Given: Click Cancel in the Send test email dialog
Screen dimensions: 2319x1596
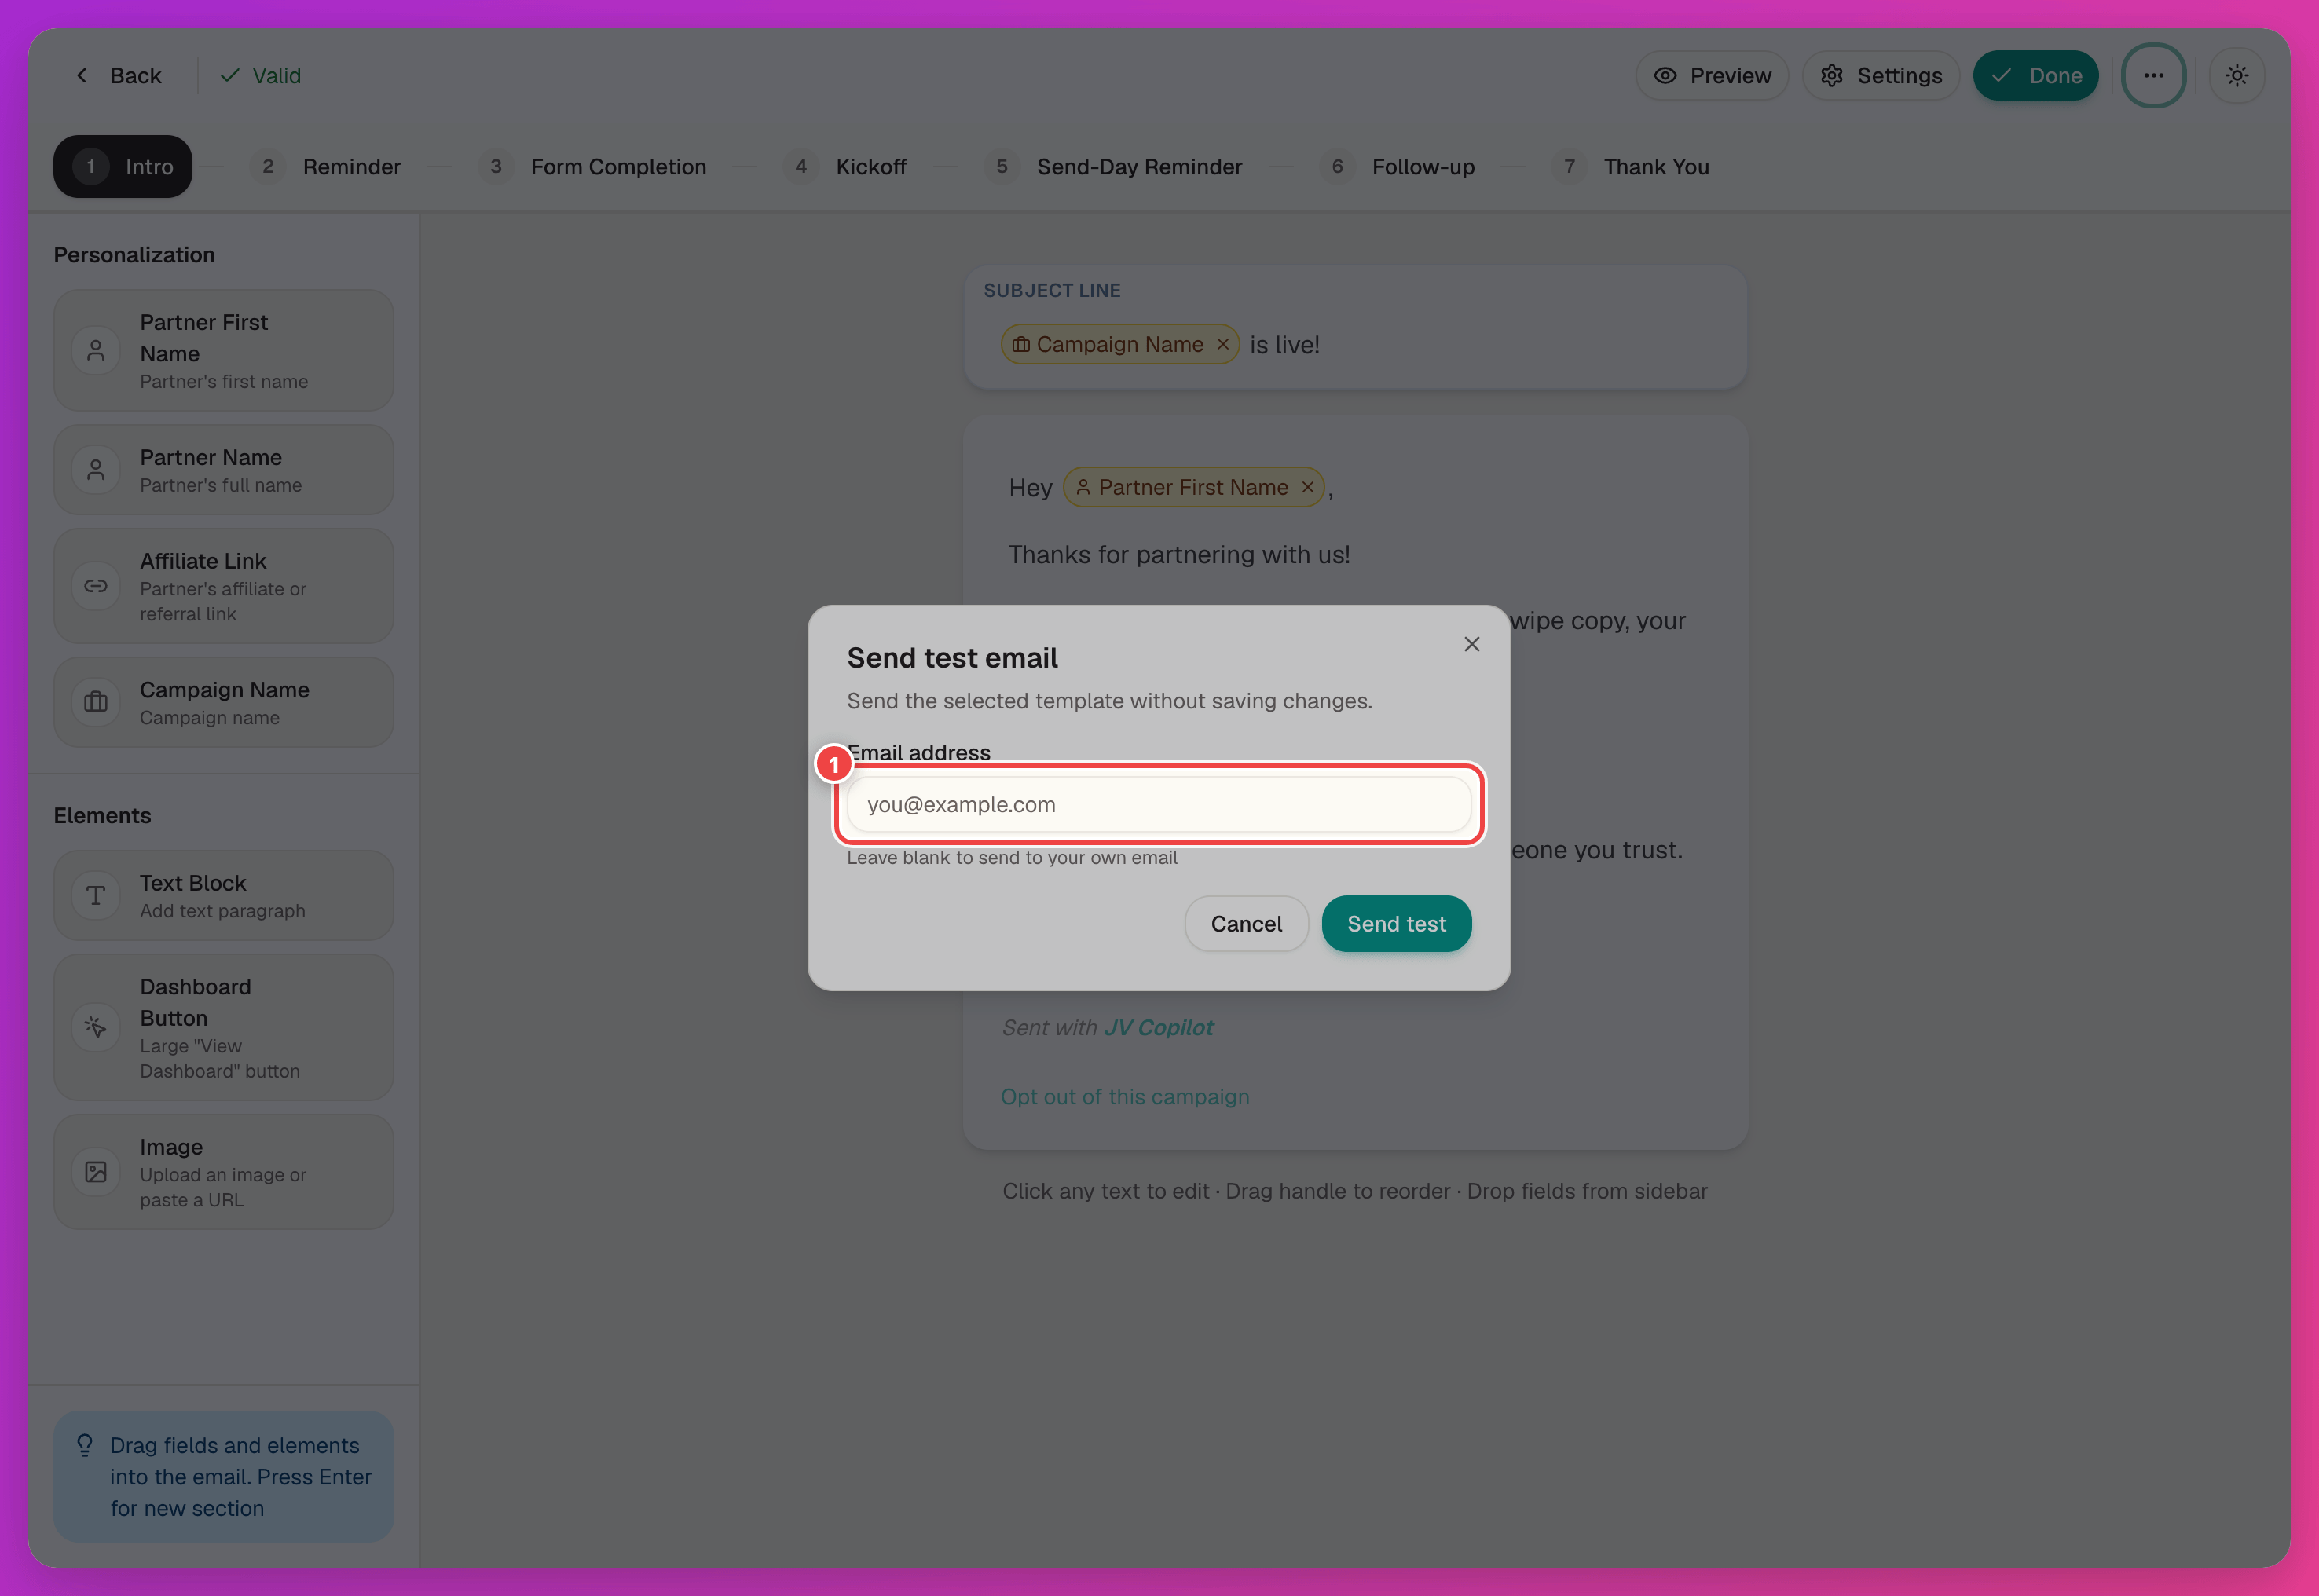Looking at the screenshot, I should pyautogui.click(x=1246, y=924).
